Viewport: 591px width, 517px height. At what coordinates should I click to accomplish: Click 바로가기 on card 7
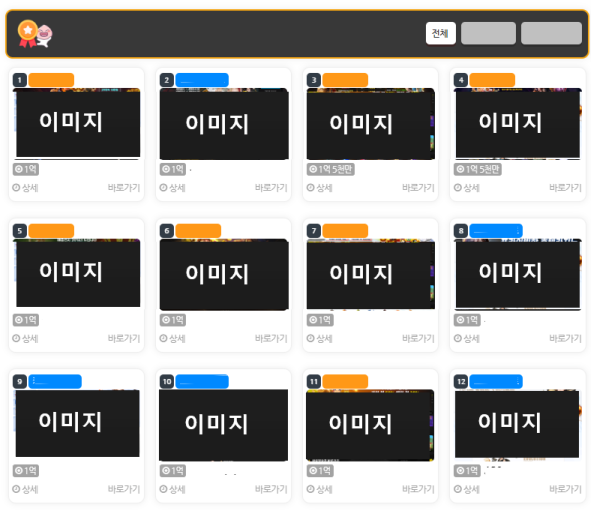[x=418, y=338]
